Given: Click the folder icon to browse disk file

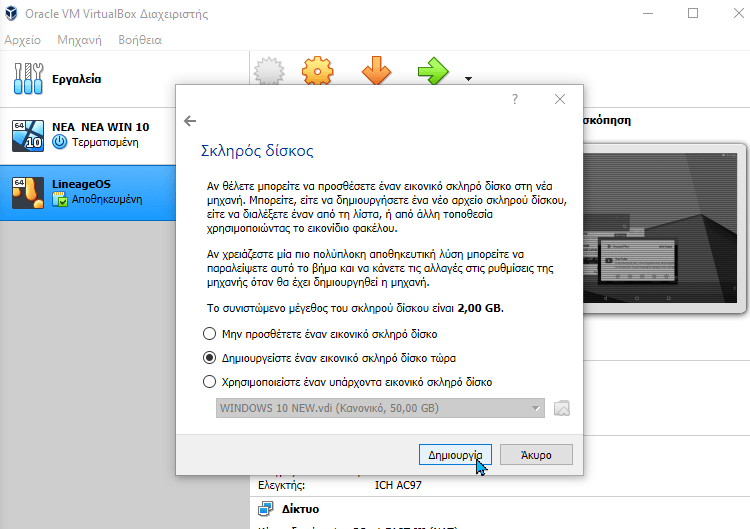Looking at the screenshot, I should (x=562, y=408).
